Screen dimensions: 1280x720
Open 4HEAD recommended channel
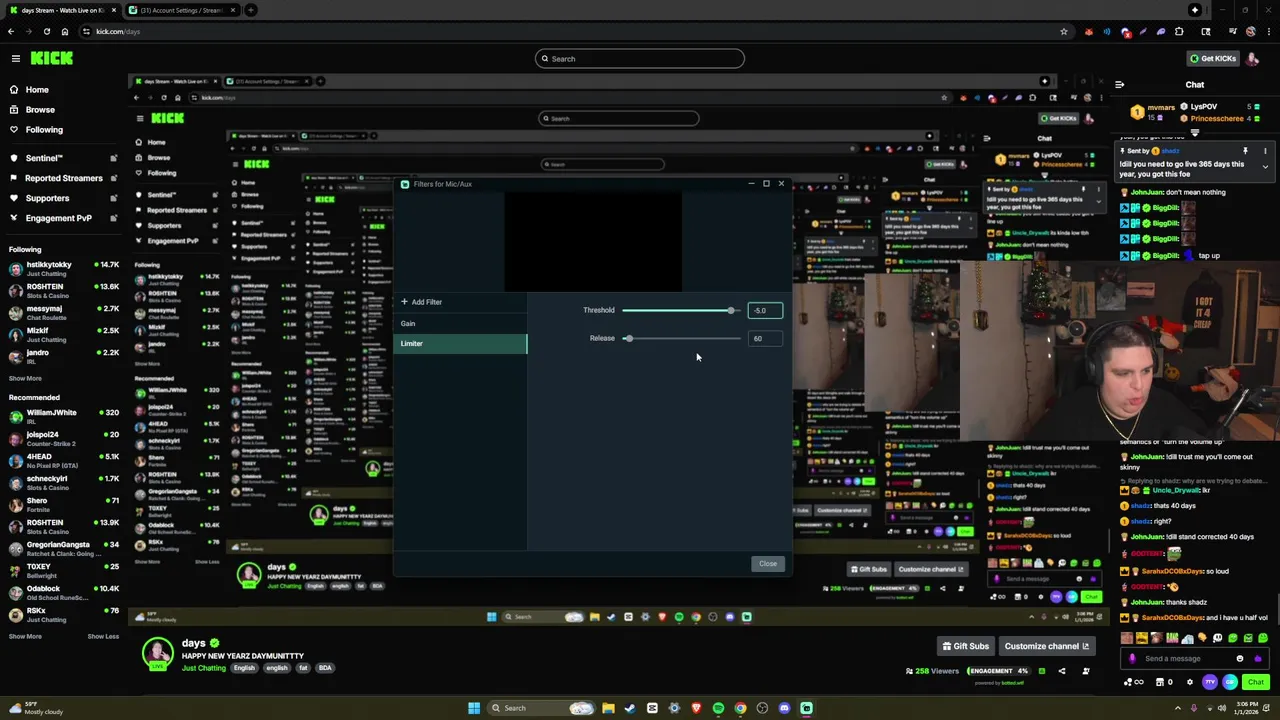click(x=63, y=460)
